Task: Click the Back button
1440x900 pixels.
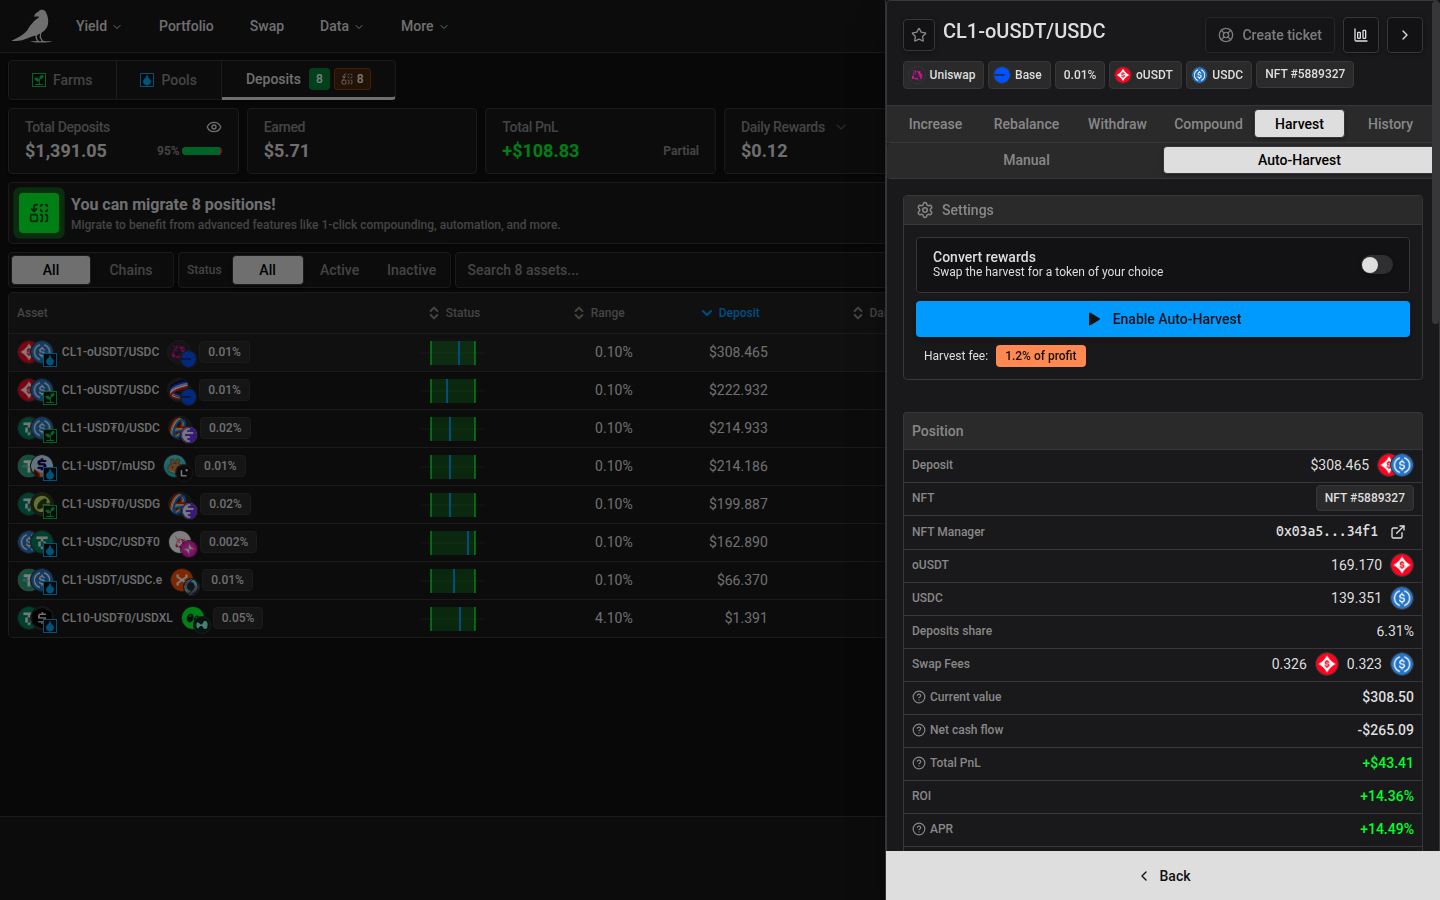Action: coord(1163,876)
